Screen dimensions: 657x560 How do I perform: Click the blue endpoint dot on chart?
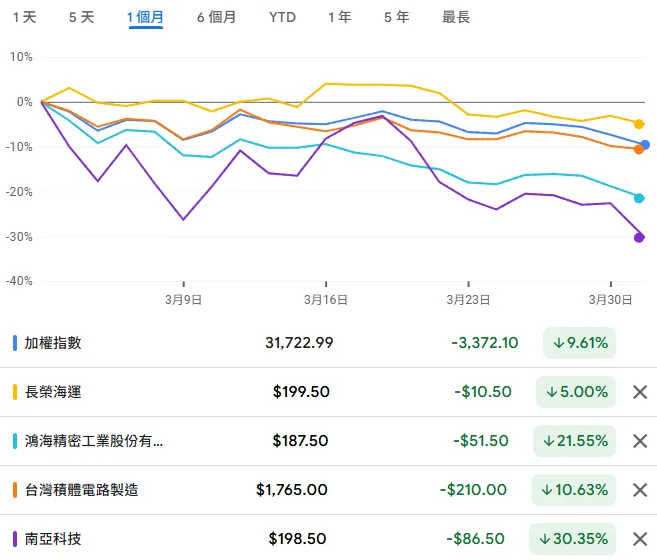[x=645, y=145]
